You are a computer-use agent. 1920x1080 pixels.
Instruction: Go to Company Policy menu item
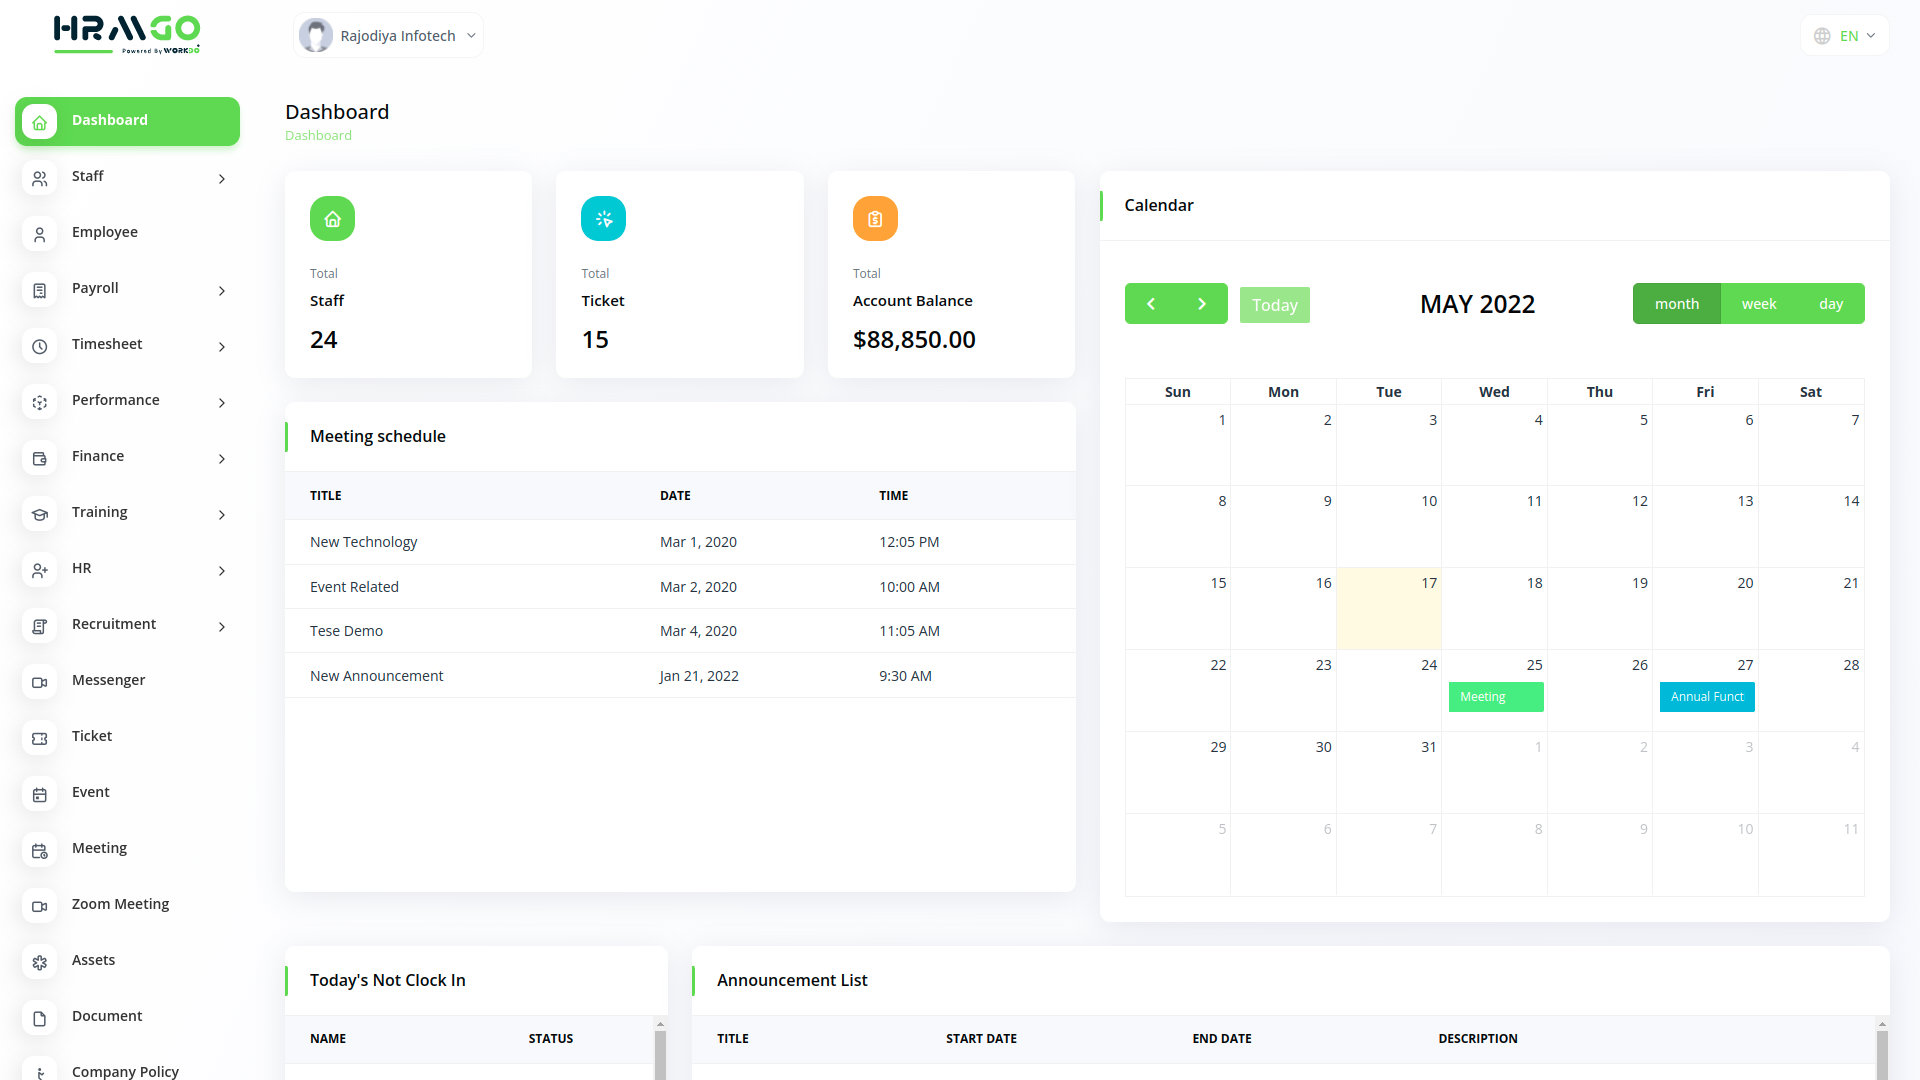125,1071
